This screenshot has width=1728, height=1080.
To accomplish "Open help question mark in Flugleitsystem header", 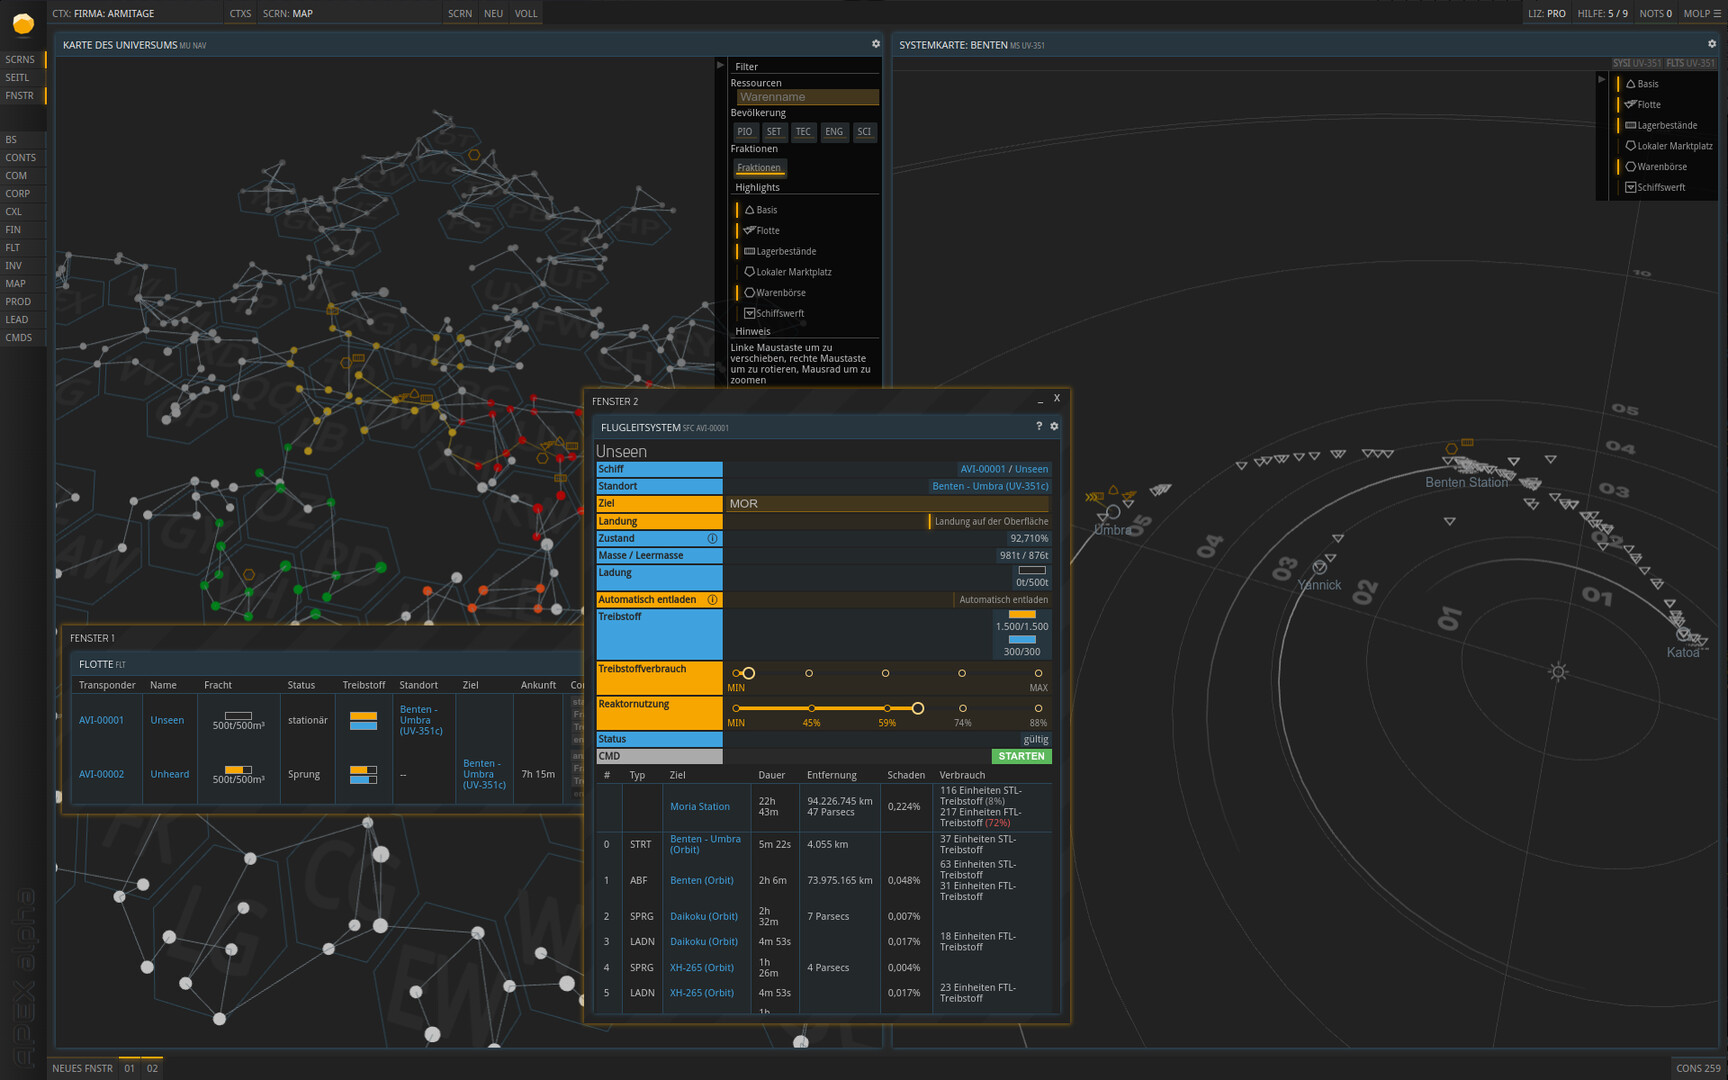I will (x=1039, y=426).
